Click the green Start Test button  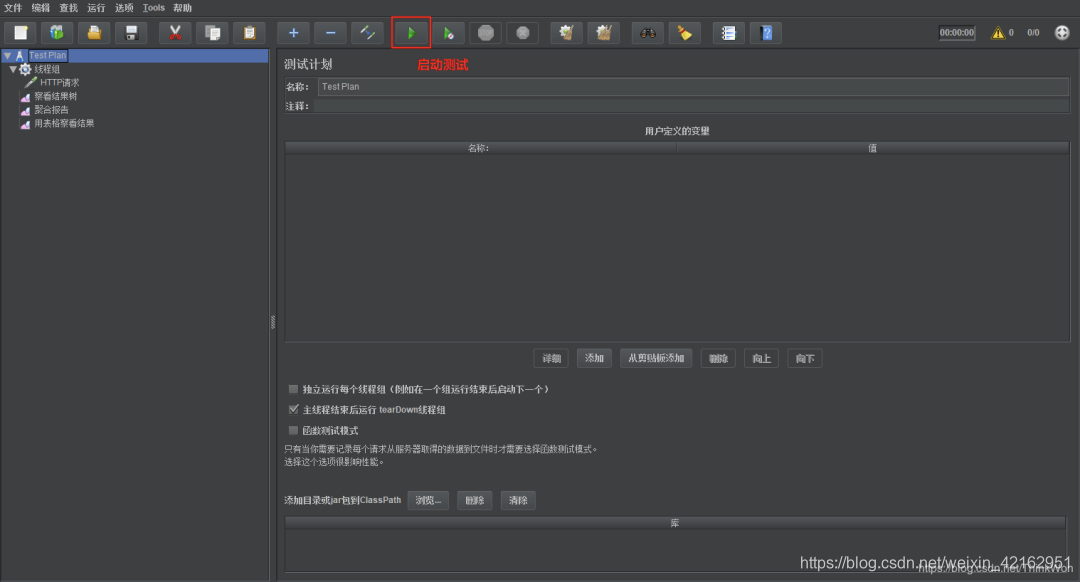pyautogui.click(x=411, y=32)
